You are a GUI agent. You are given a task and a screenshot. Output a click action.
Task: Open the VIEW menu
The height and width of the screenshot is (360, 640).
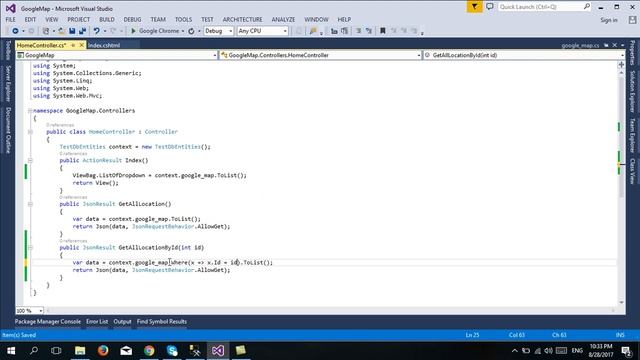point(51,20)
